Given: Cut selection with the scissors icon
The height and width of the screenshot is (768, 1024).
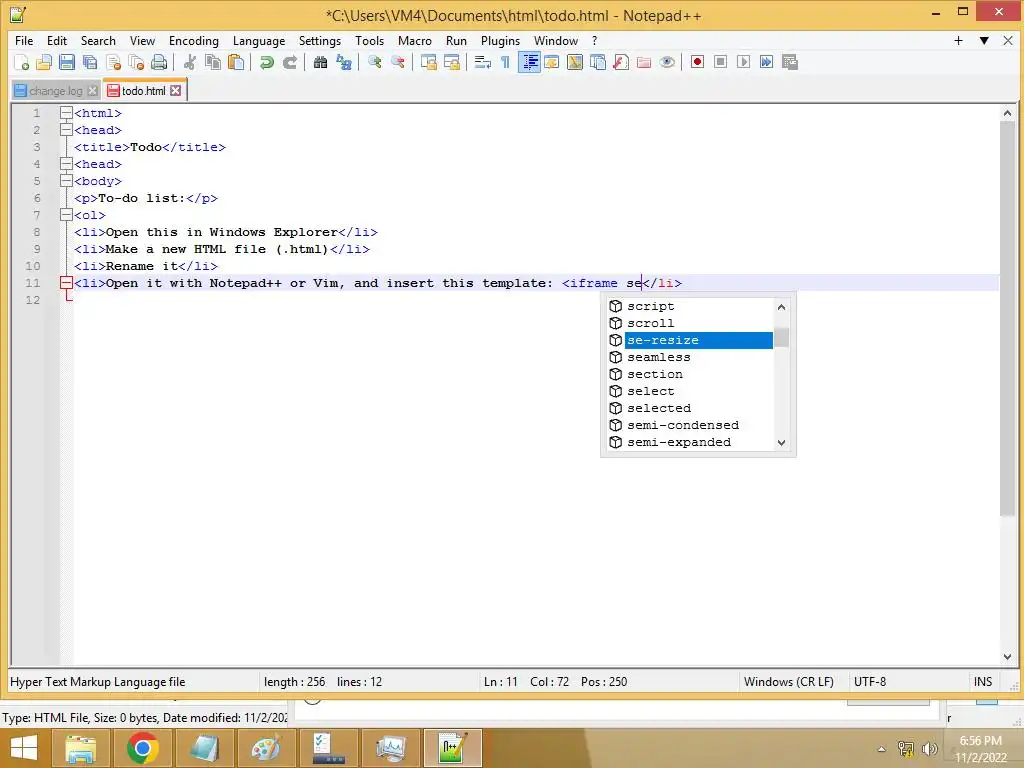Looking at the screenshot, I should [189, 63].
